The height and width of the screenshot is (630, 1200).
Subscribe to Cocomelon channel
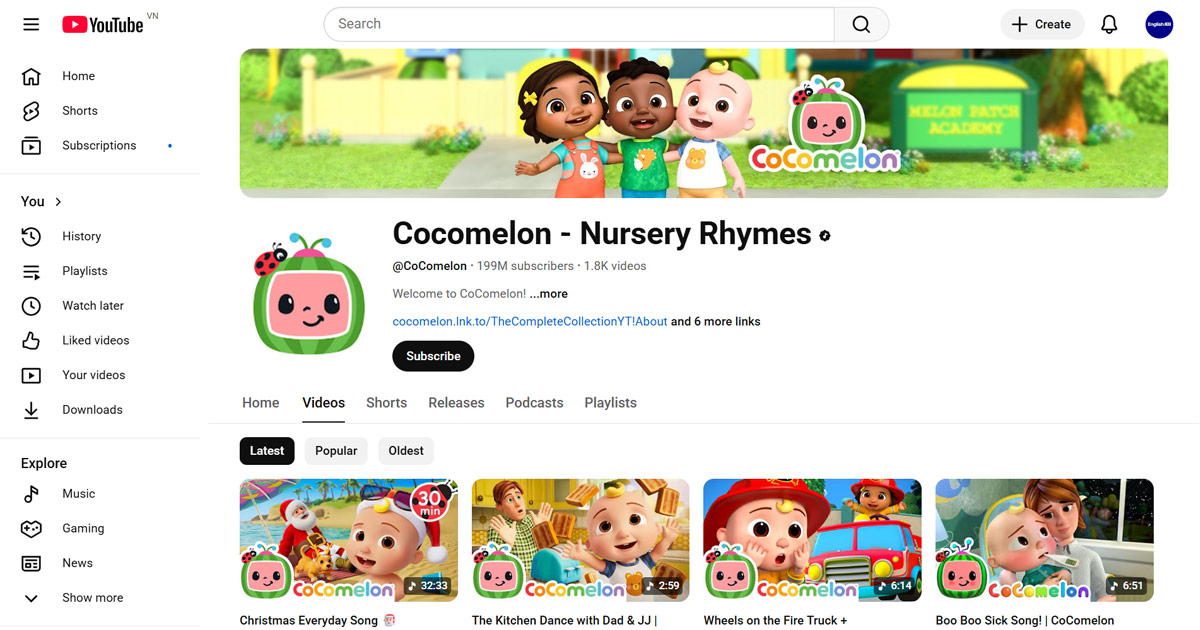tap(433, 356)
